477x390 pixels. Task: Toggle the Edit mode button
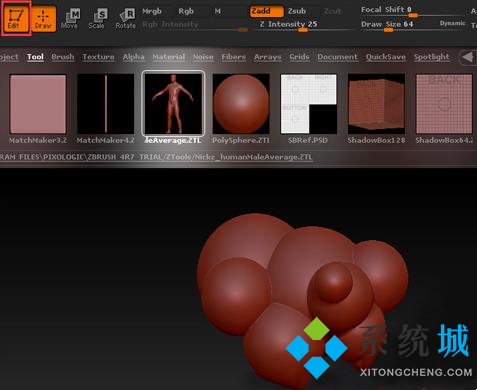coord(16,18)
